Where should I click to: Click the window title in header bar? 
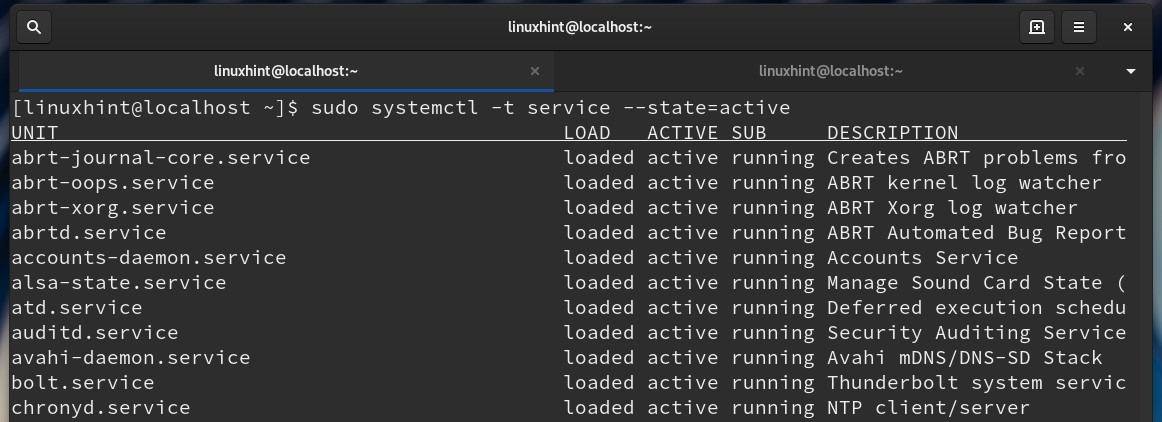580,28
